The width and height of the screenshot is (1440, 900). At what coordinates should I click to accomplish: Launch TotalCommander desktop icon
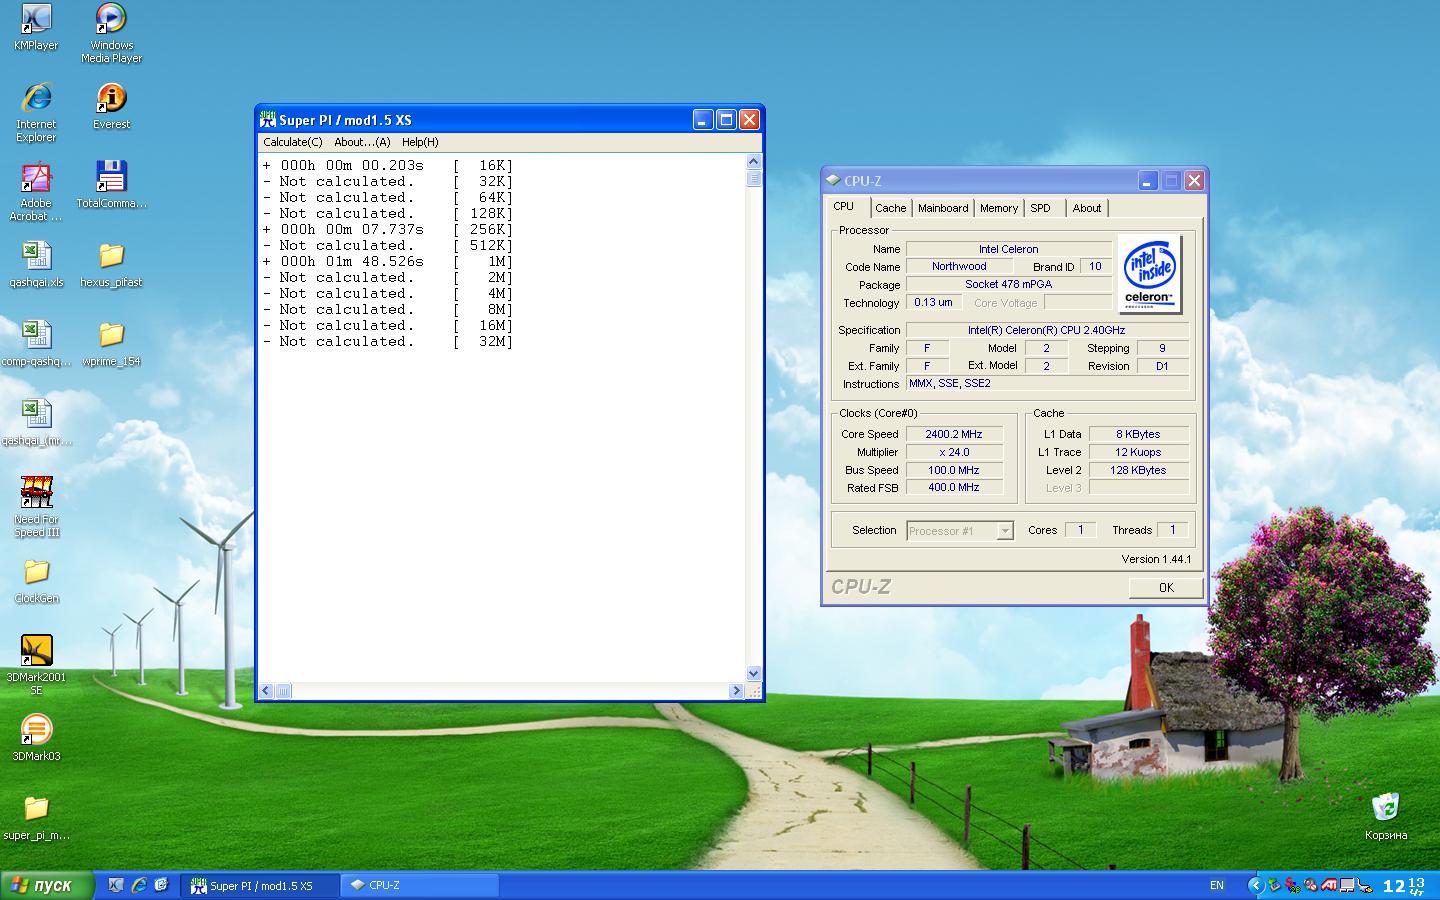pyautogui.click(x=111, y=185)
